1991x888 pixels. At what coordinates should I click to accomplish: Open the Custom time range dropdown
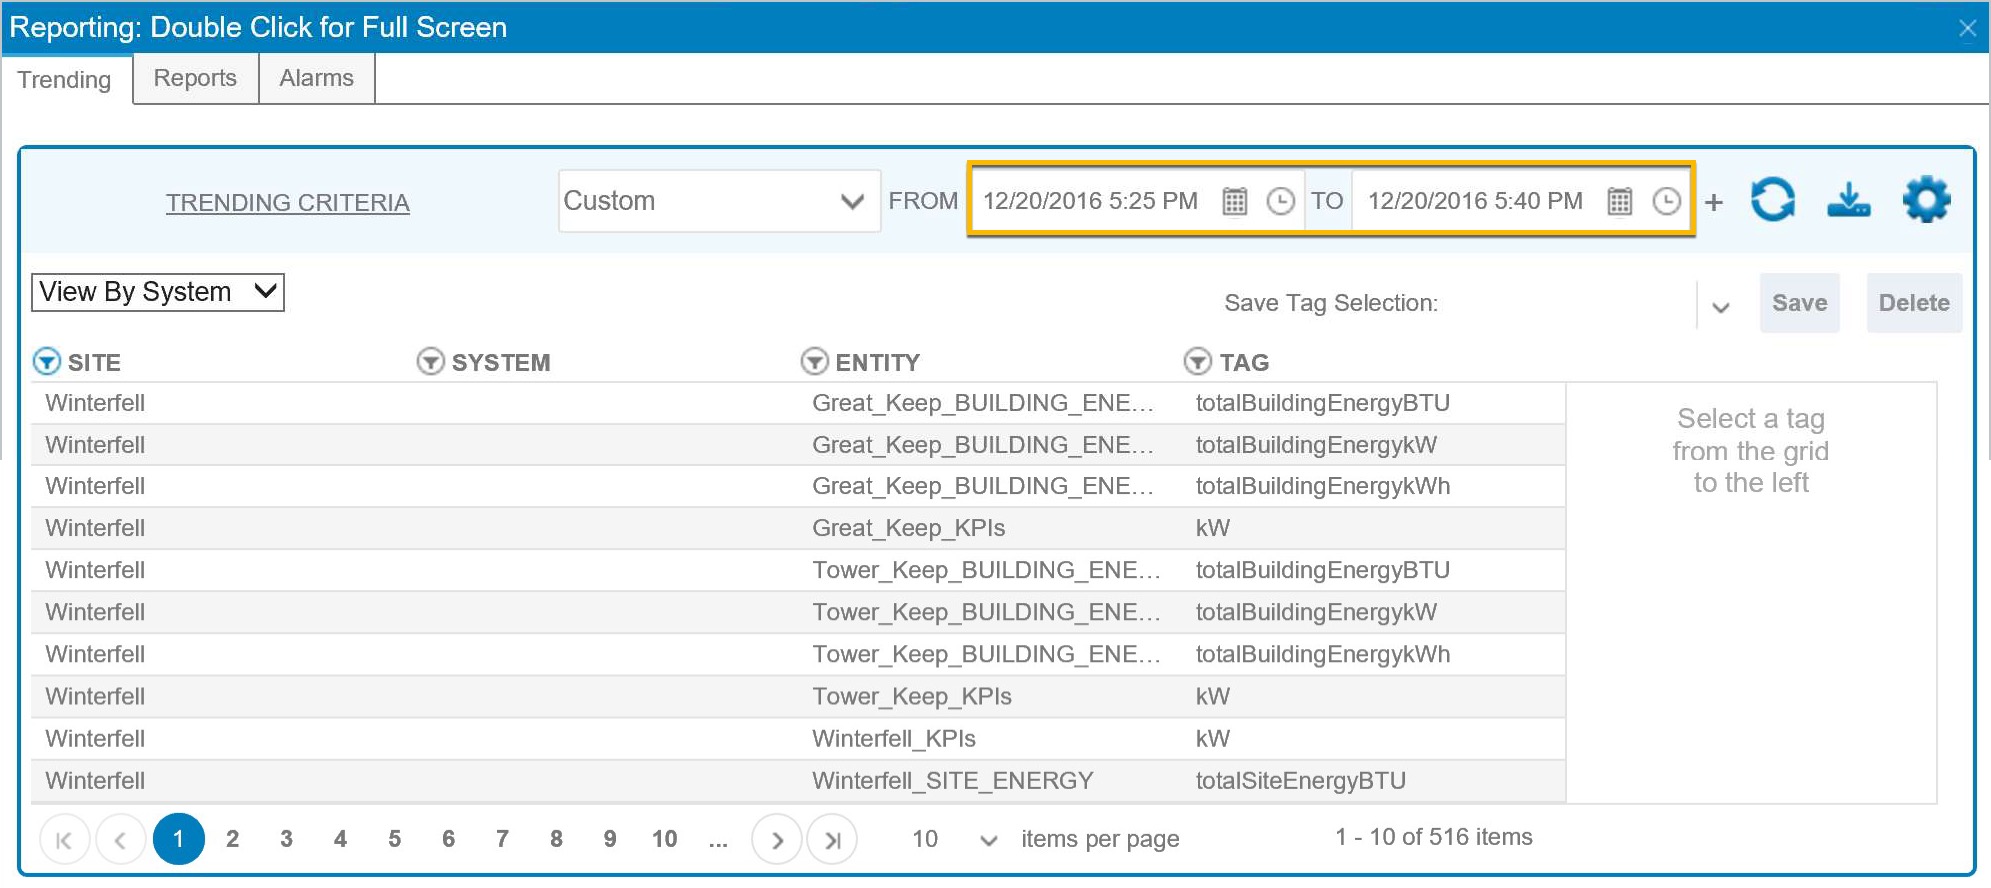(x=719, y=201)
